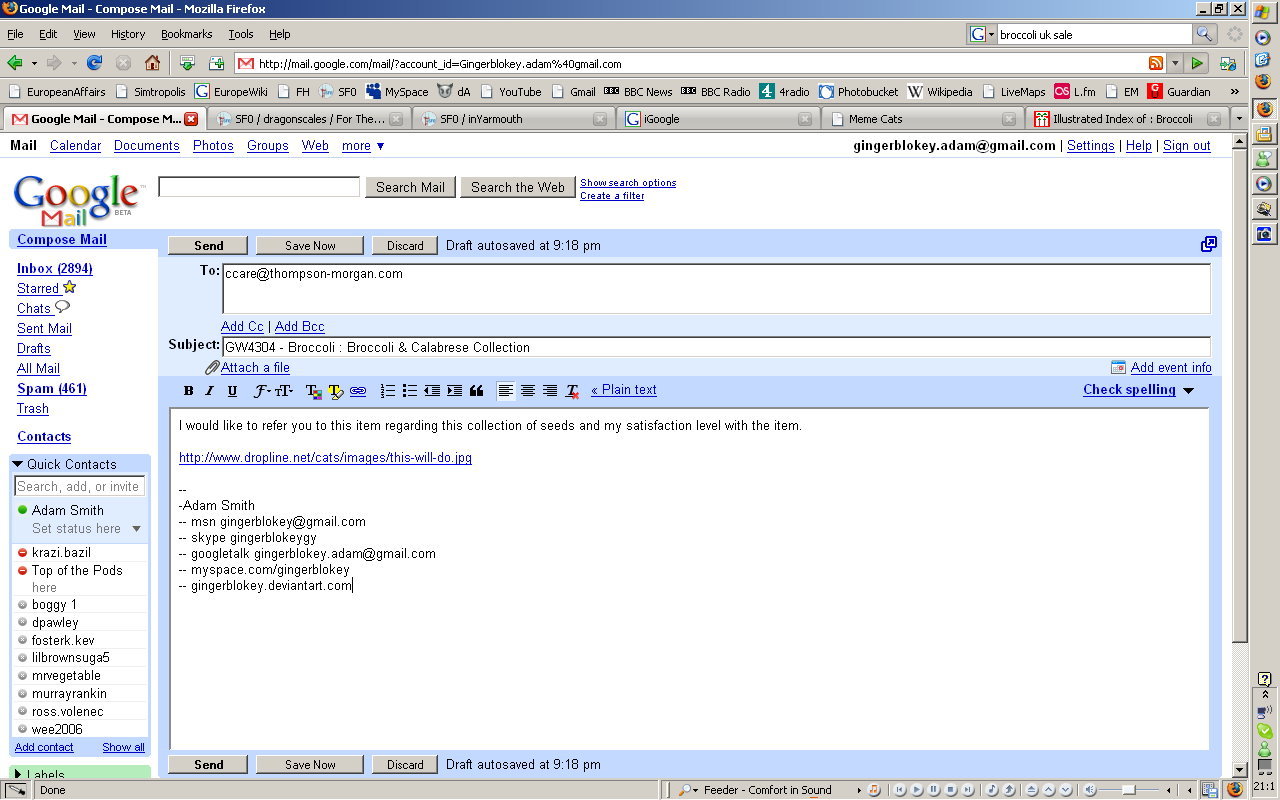Screen dimensions: 1280x800
Task: Remove formatting from selected text
Action: [x=572, y=391]
